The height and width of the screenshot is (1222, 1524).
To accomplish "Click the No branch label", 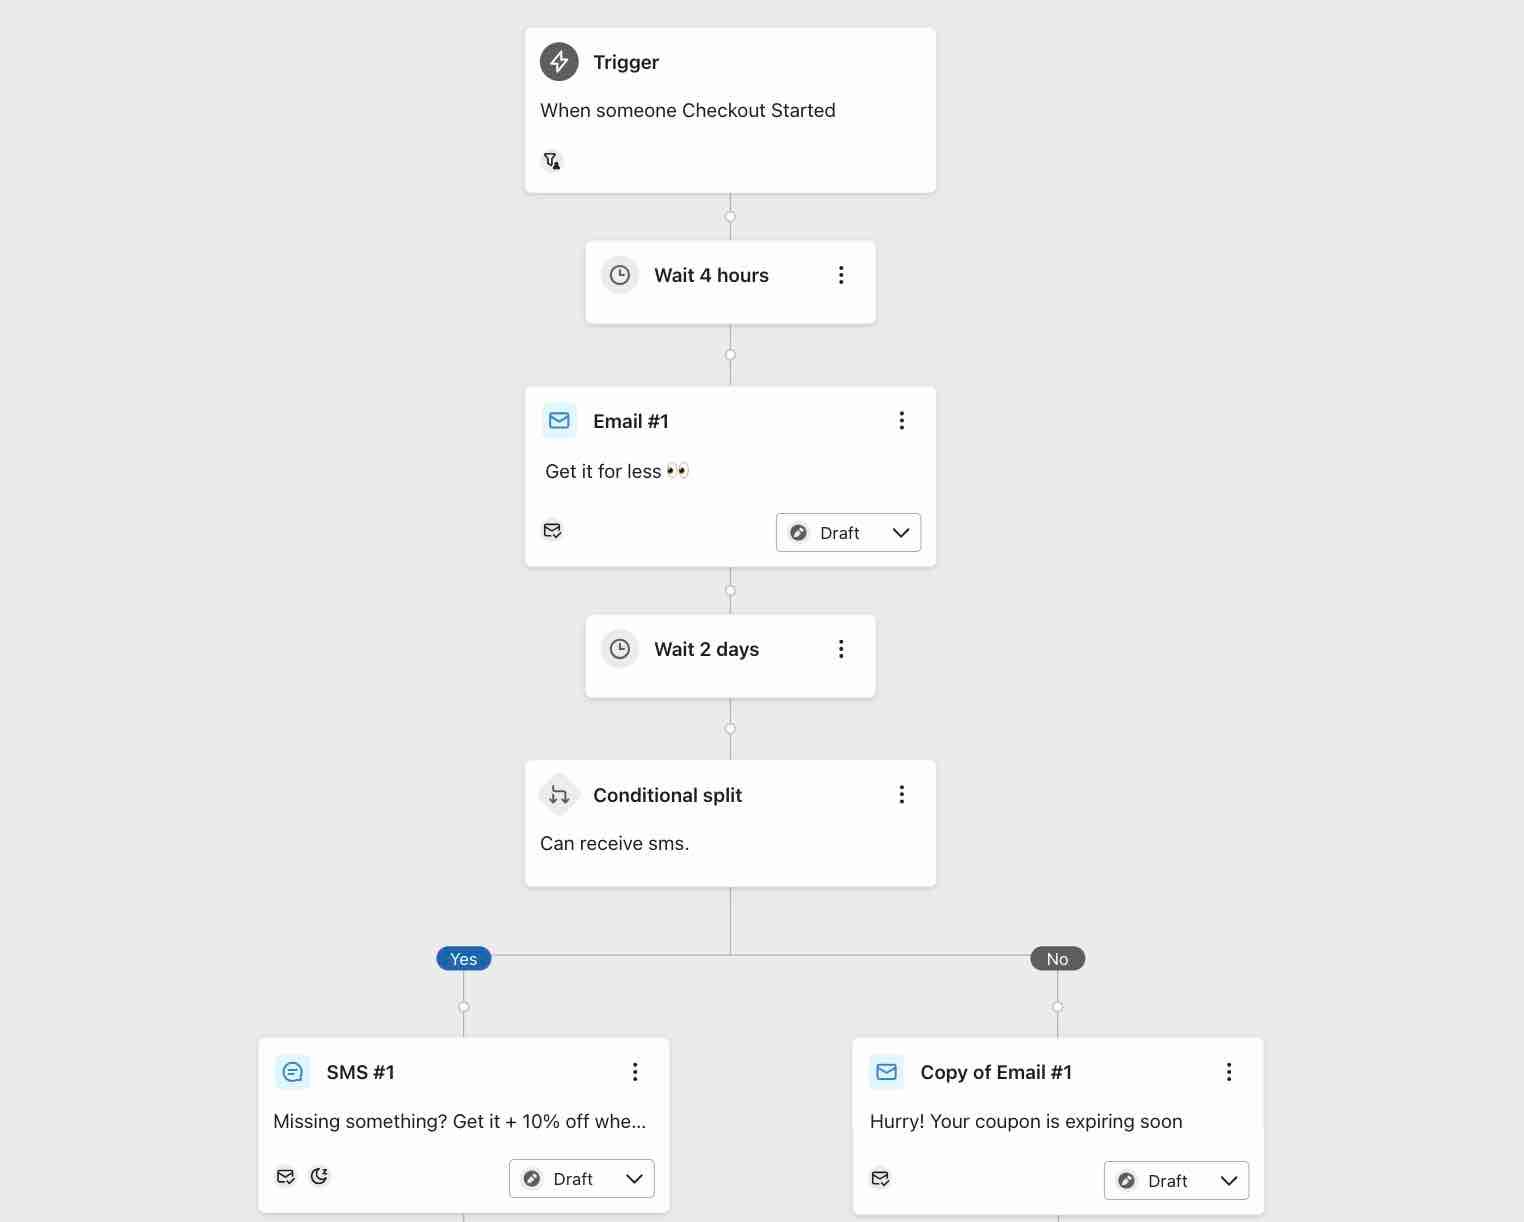I will click(x=1057, y=958).
